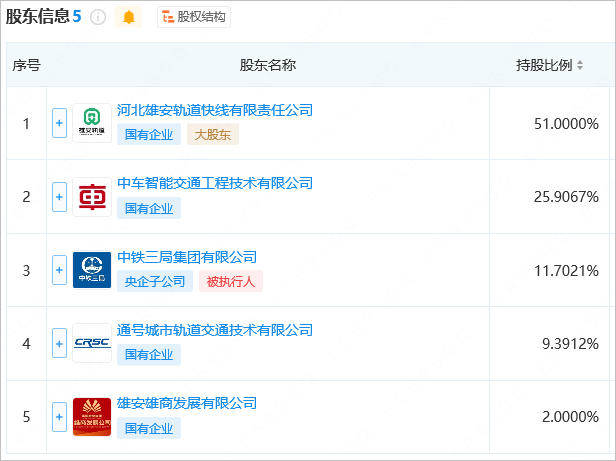Select the 25.9067% shareholding value
The width and height of the screenshot is (616, 461).
point(566,197)
